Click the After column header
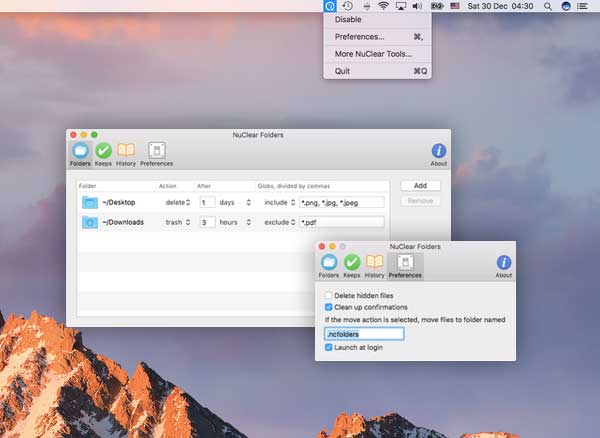Screen dimensions: 600x438 204,186
